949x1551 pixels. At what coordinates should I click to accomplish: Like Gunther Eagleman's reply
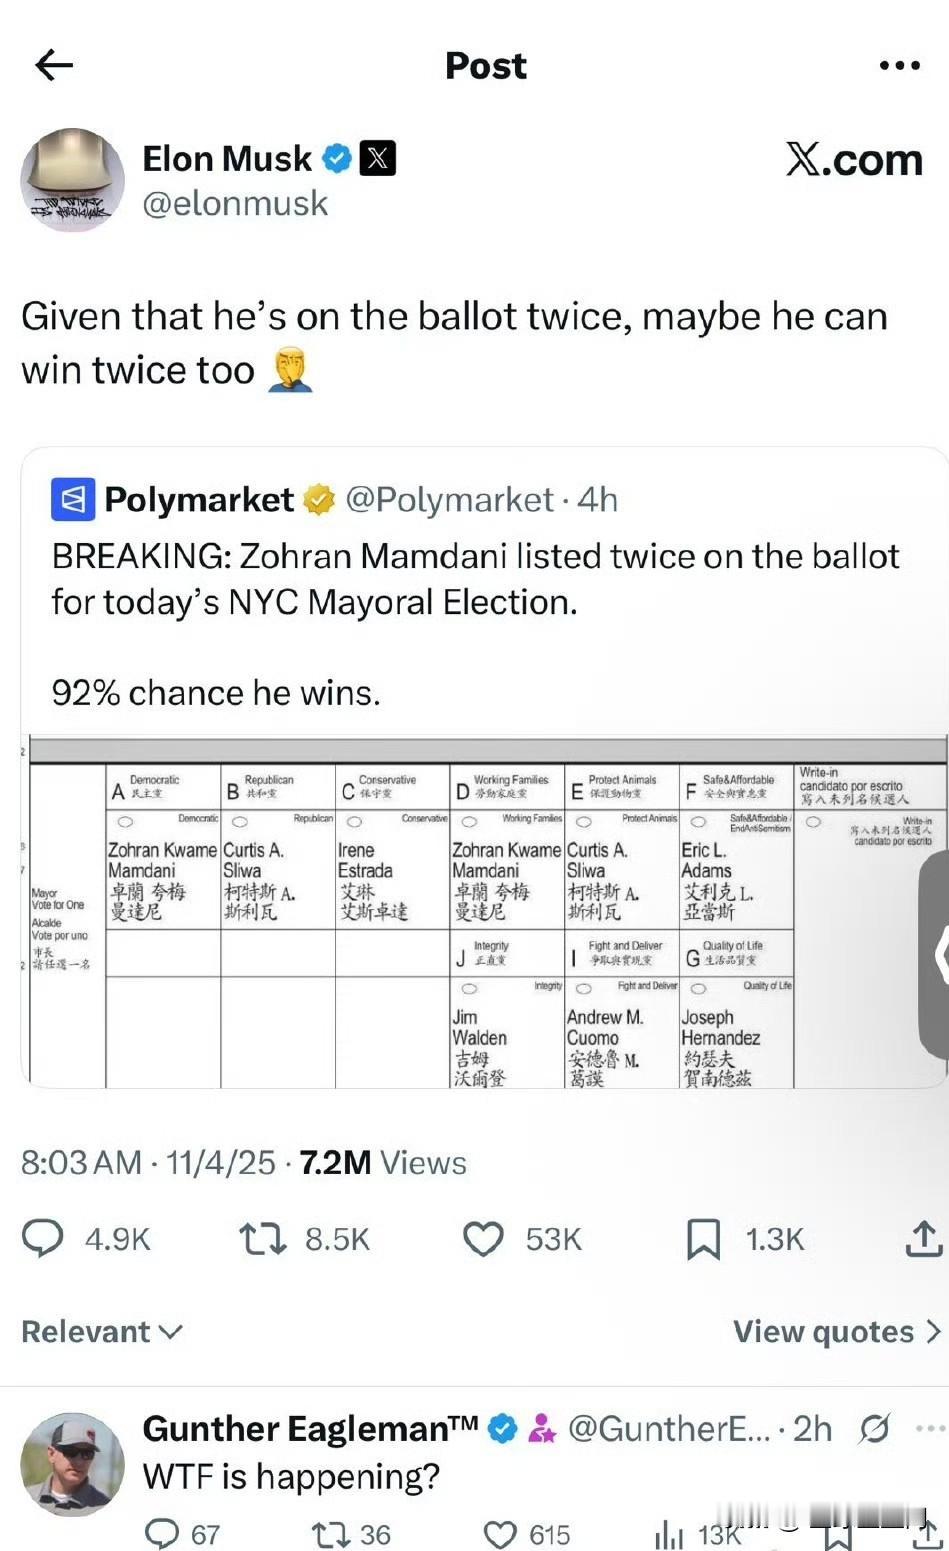tap(500, 1534)
